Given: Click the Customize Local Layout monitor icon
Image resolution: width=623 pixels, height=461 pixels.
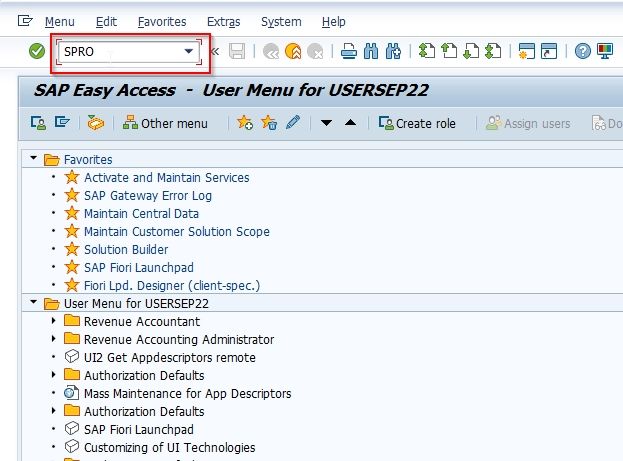Looking at the screenshot, I should point(605,51).
